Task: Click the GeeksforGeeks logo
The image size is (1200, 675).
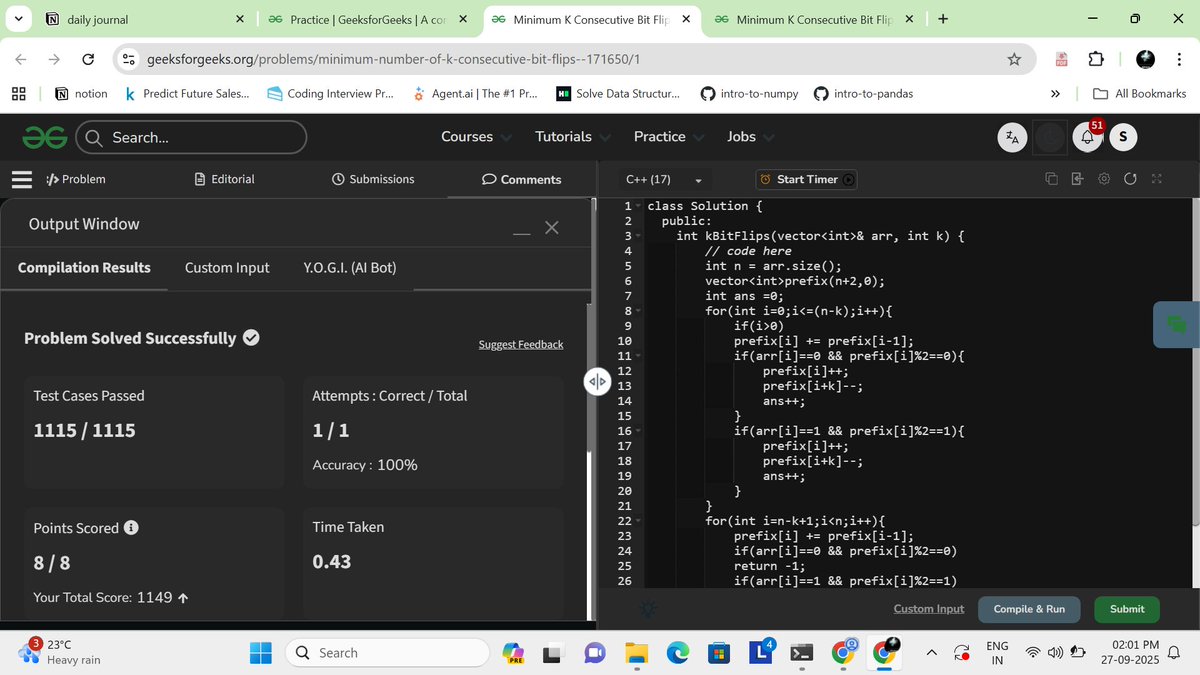Action: coord(46,137)
